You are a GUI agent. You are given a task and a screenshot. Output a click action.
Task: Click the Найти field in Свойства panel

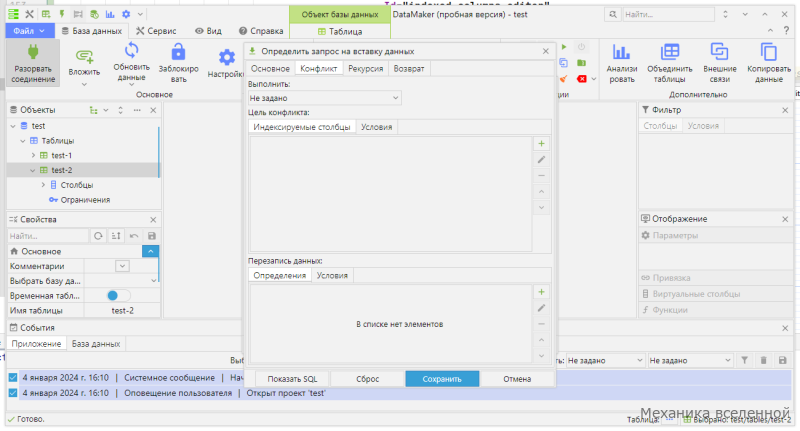pos(48,236)
